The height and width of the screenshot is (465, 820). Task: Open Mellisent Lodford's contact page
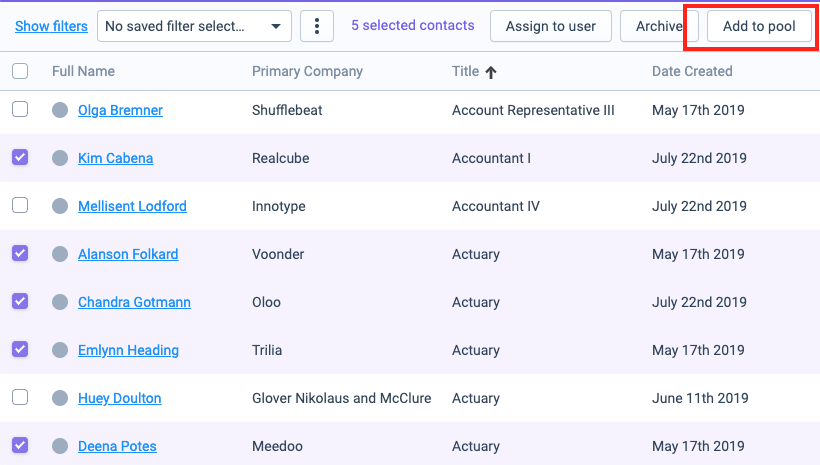[x=132, y=206]
